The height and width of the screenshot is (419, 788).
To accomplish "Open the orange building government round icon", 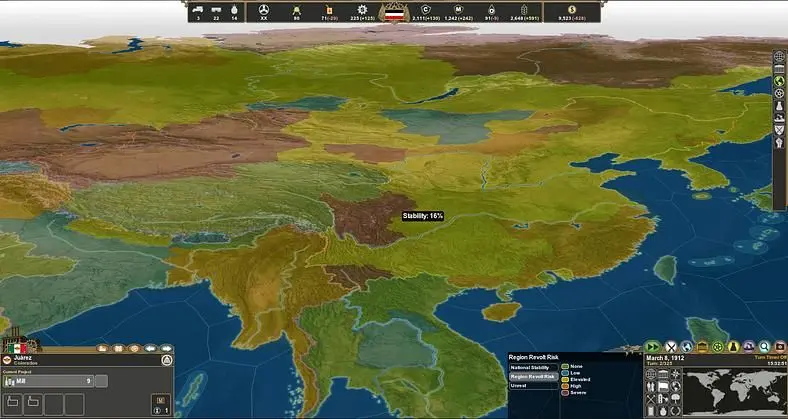I will pos(702,347).
